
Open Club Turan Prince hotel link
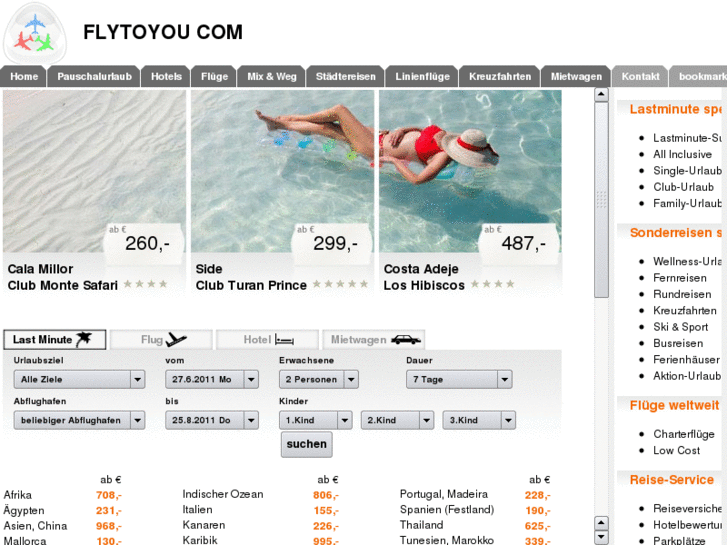click(251, 285)
